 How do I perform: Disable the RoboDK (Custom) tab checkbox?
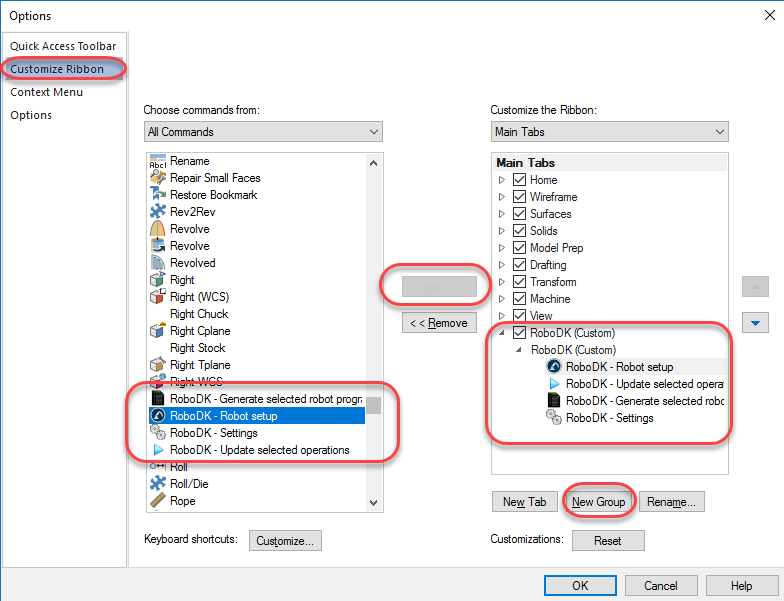coord(519,333)
